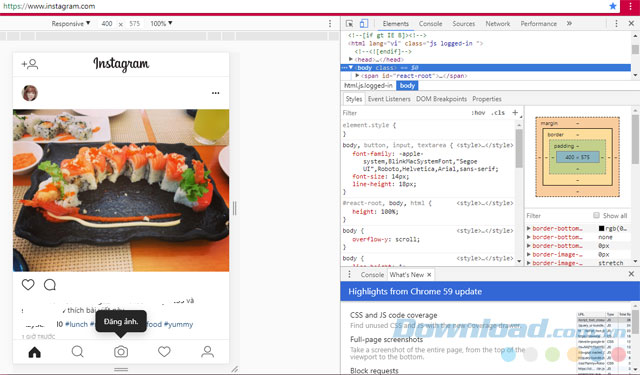640x375 pixels.
Task: Click the Instagram logo
Action: tap(121, 64)
